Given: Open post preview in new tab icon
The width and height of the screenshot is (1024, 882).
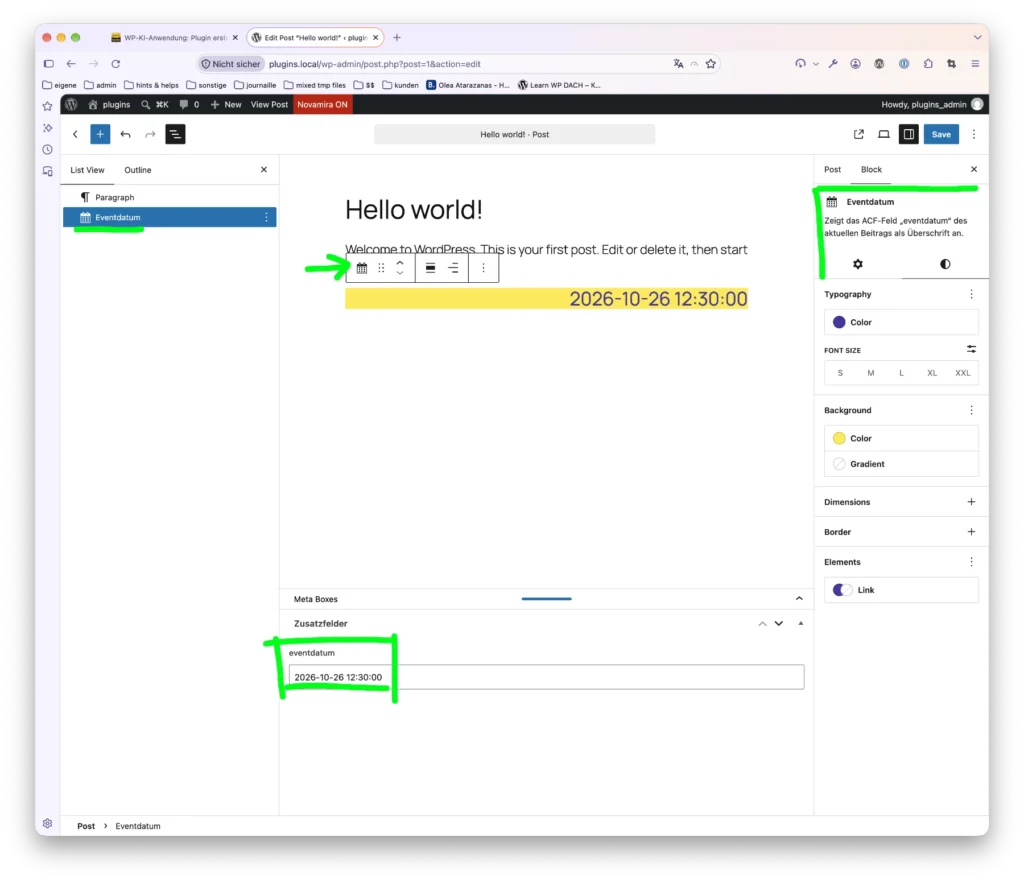Looking at the screenshot, I should 859,134.
